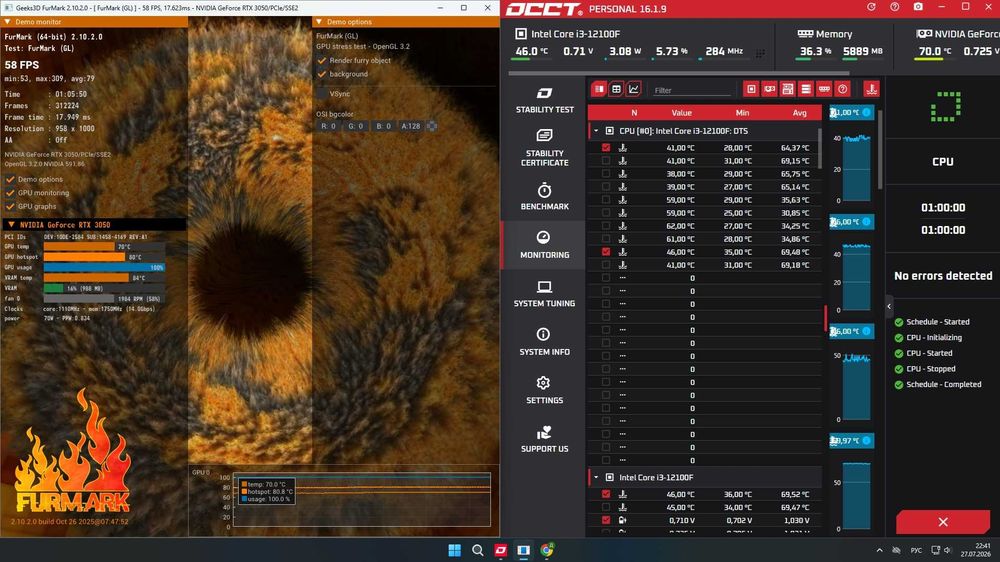Collapse the Demo options panel
Screen dimensions: 1000x562
tap(320, 22)
